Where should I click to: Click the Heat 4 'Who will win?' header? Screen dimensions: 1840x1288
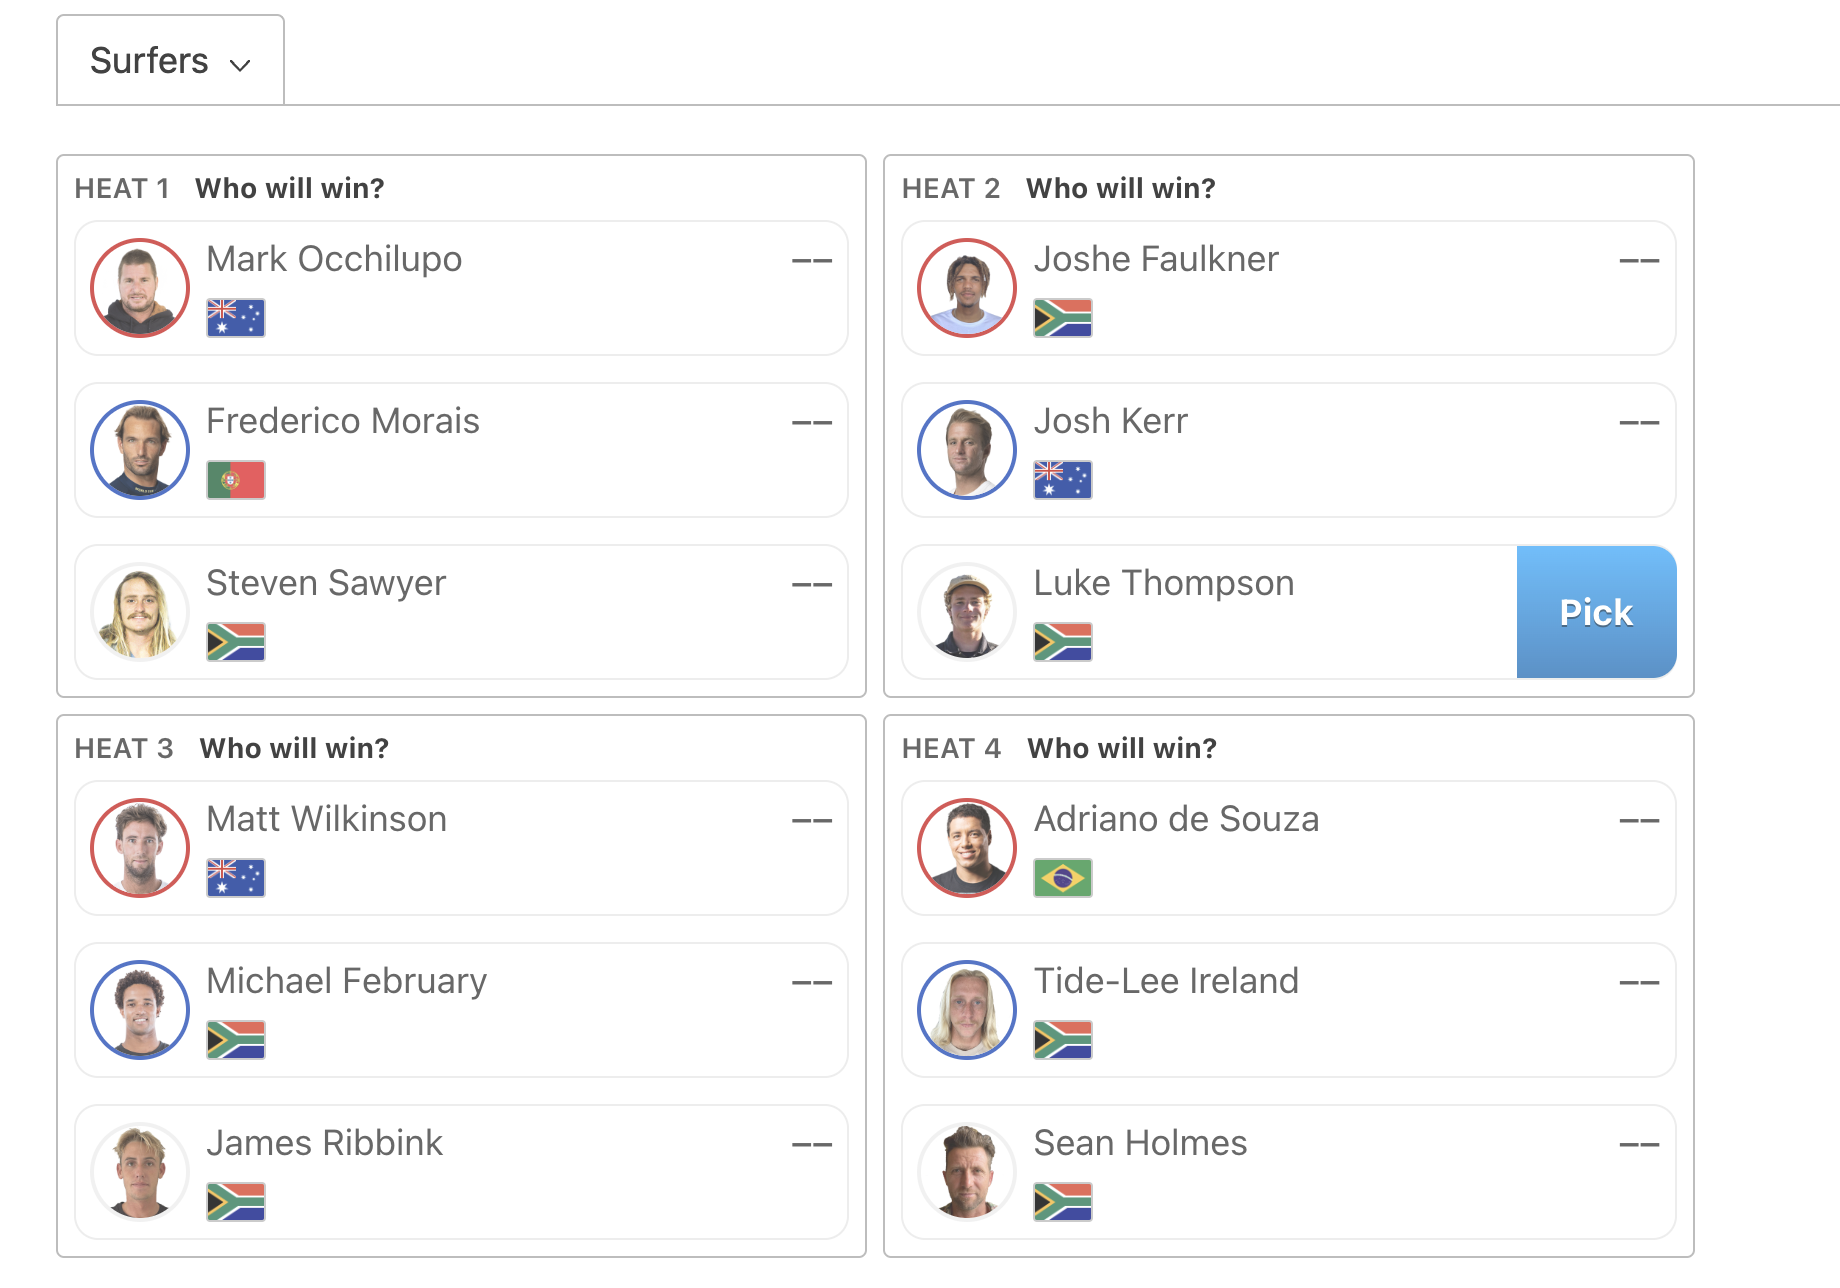click(x=1122, y=748)
